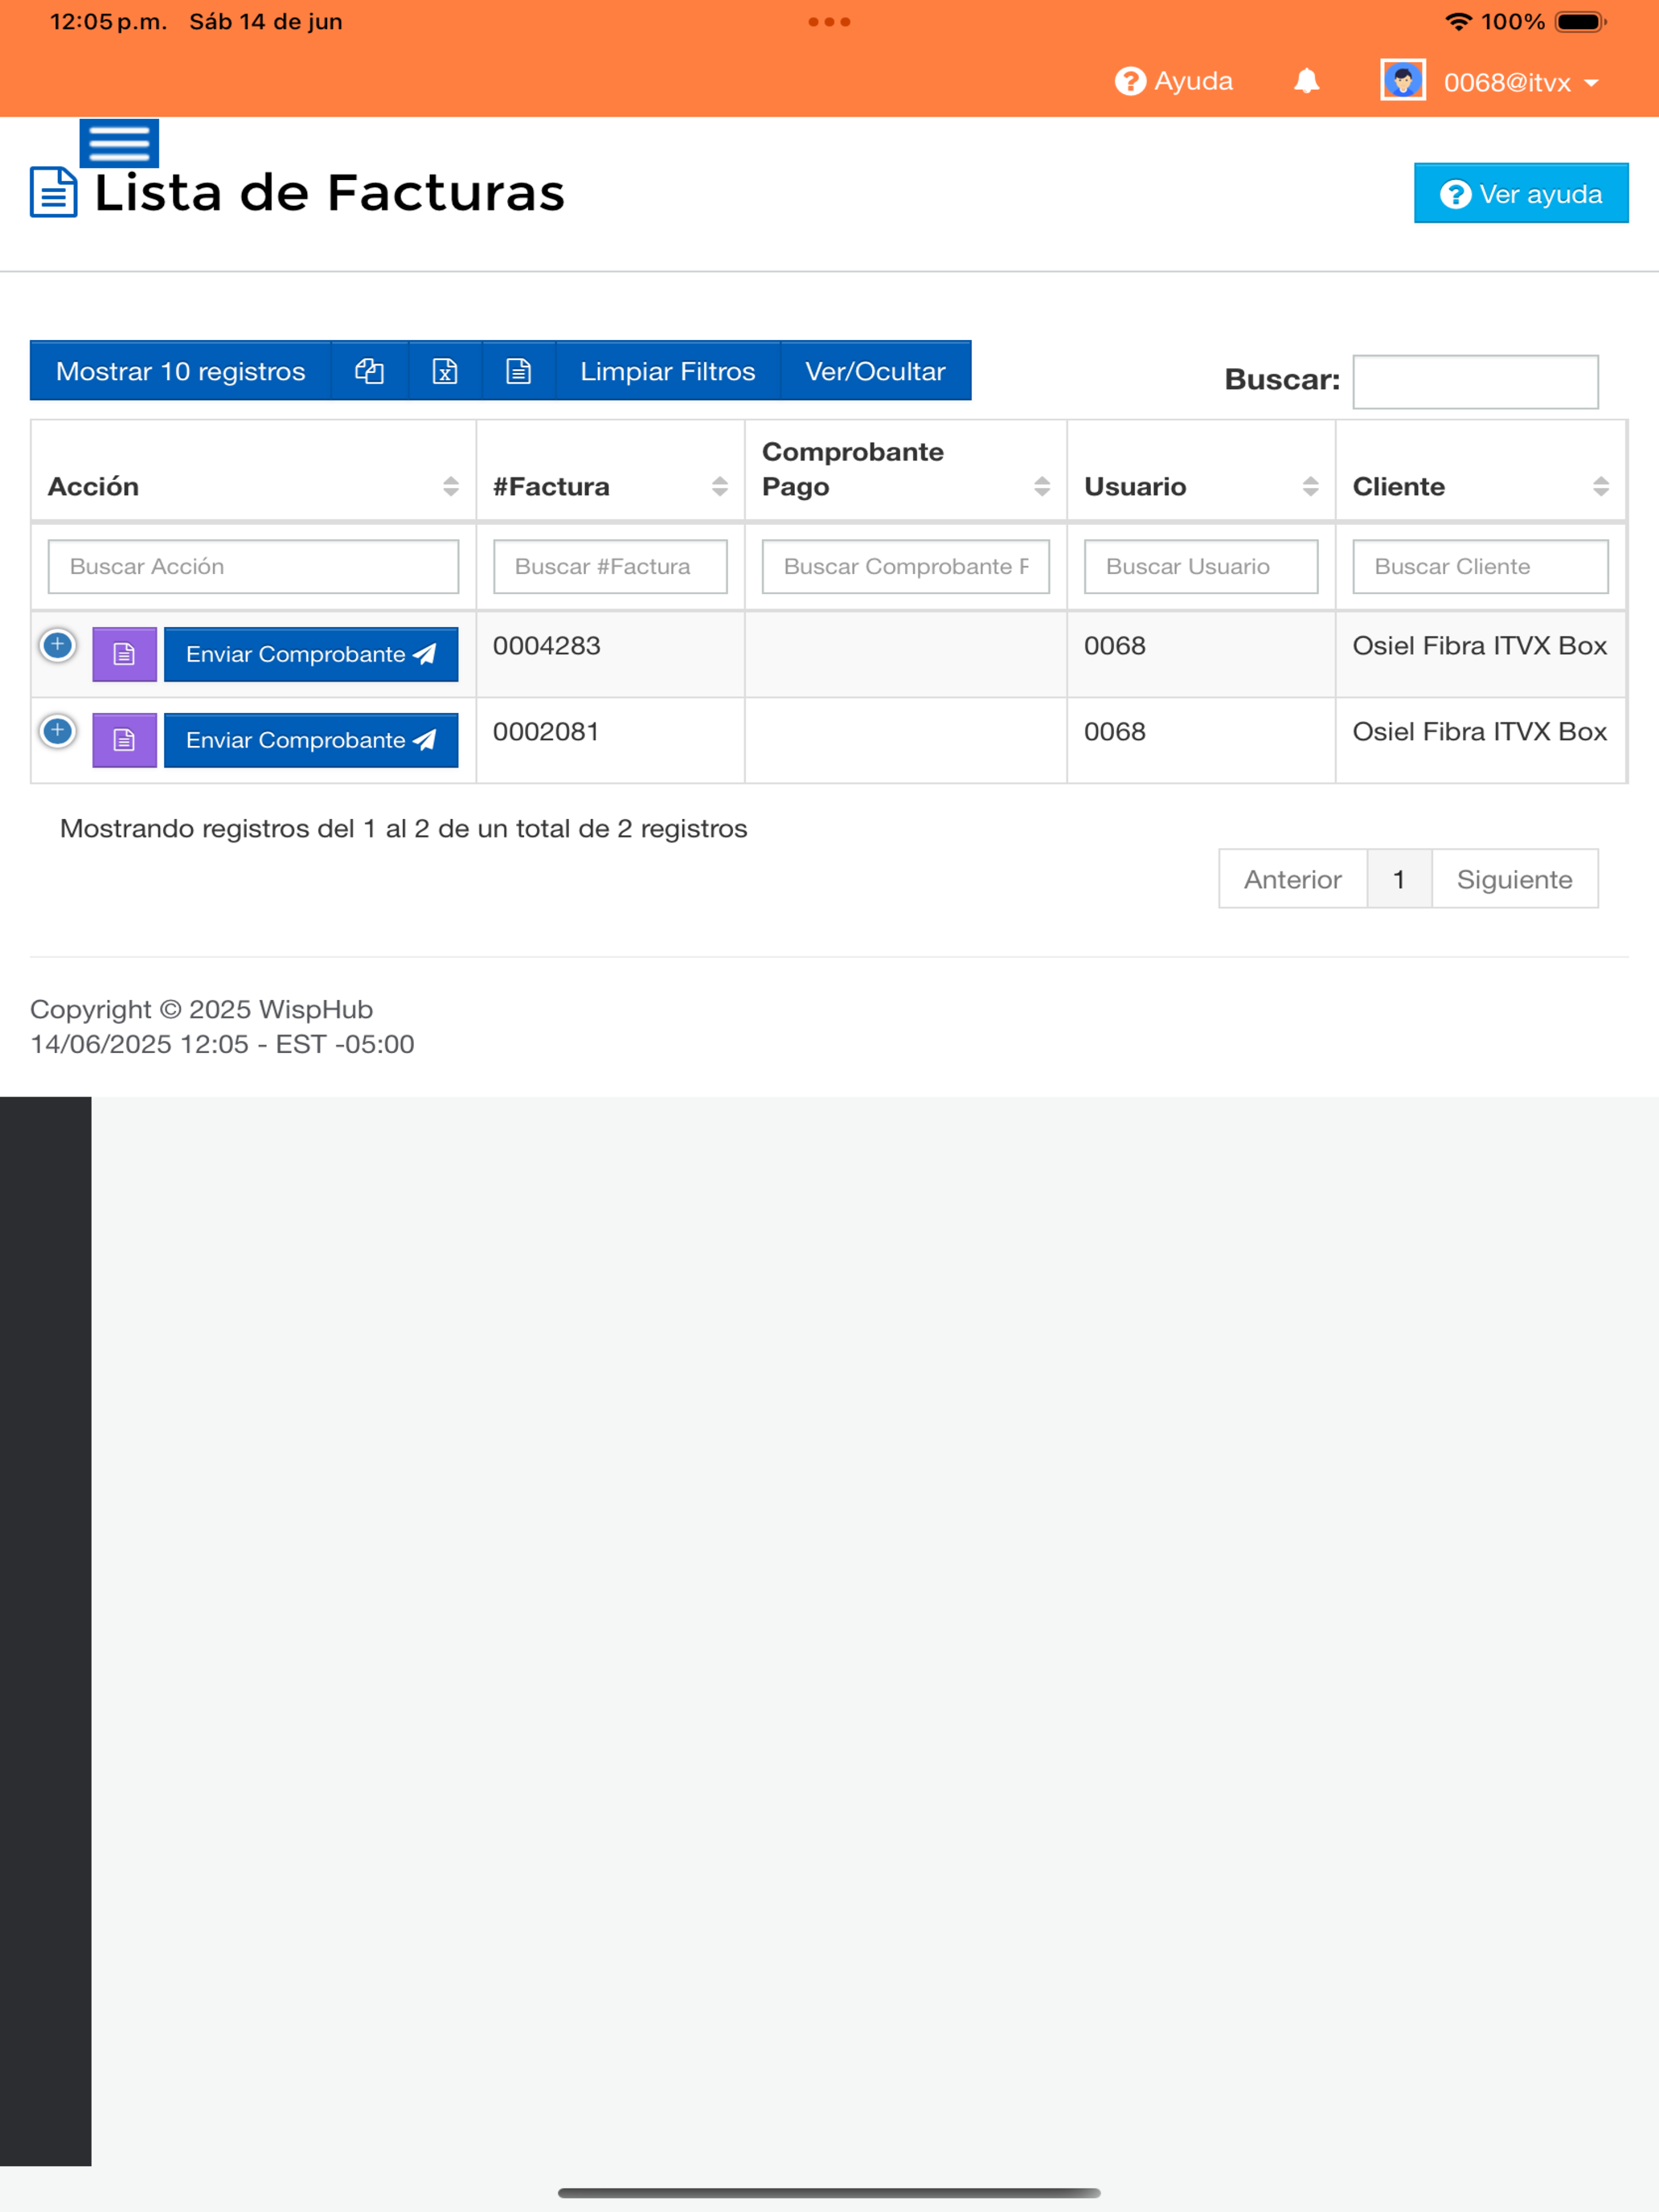Image resolution: width=1659 pixels, height=2212 pixels.
Task: Expand row details for invoice 0002081
Action: [58, 731]
